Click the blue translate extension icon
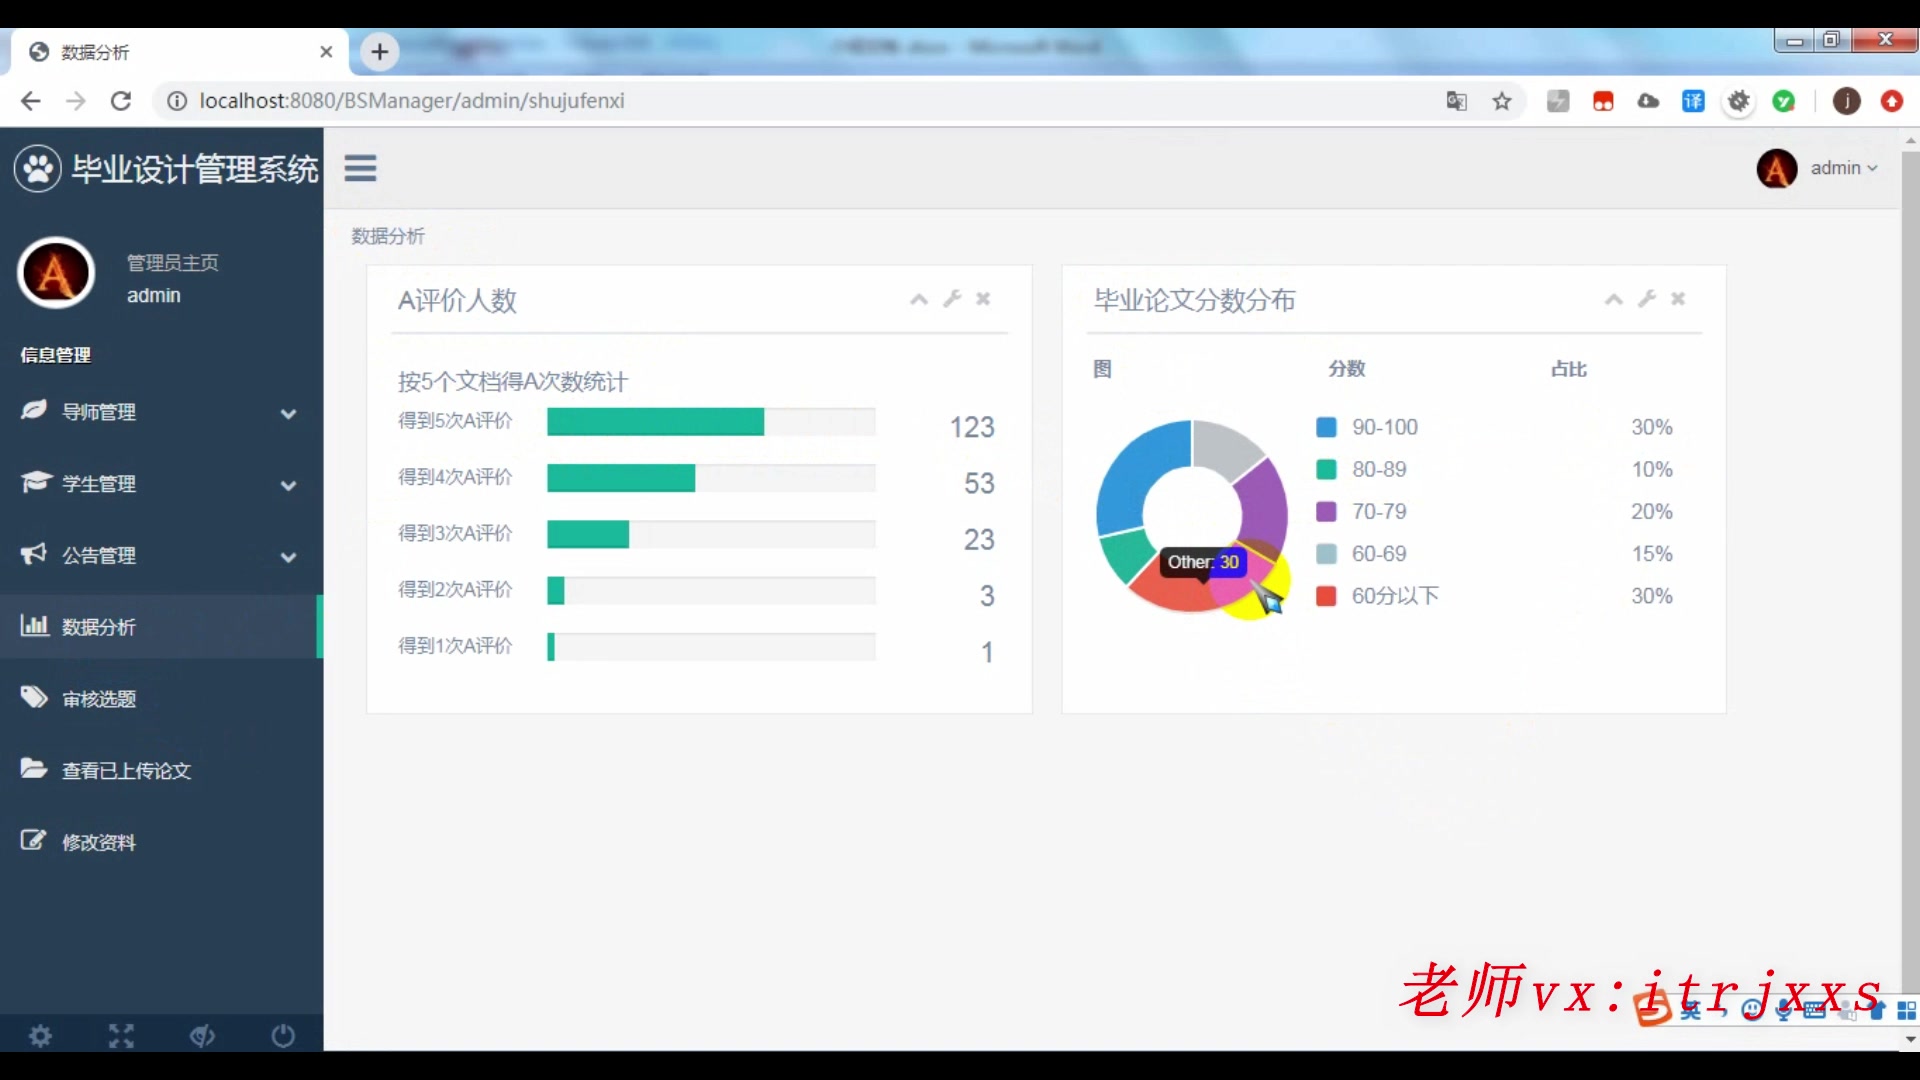Screen dimensions: 1920x1080 [1693, 101]
